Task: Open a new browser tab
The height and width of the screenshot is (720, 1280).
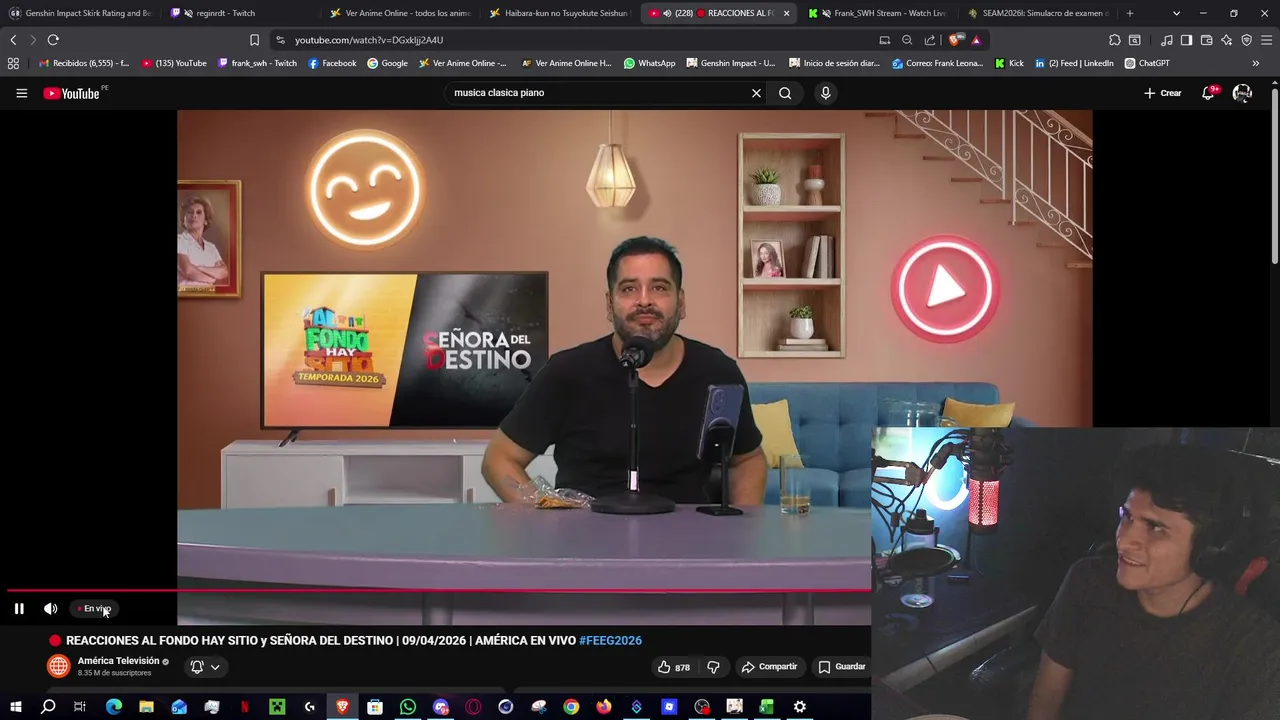Action: tap(1130, 13)
